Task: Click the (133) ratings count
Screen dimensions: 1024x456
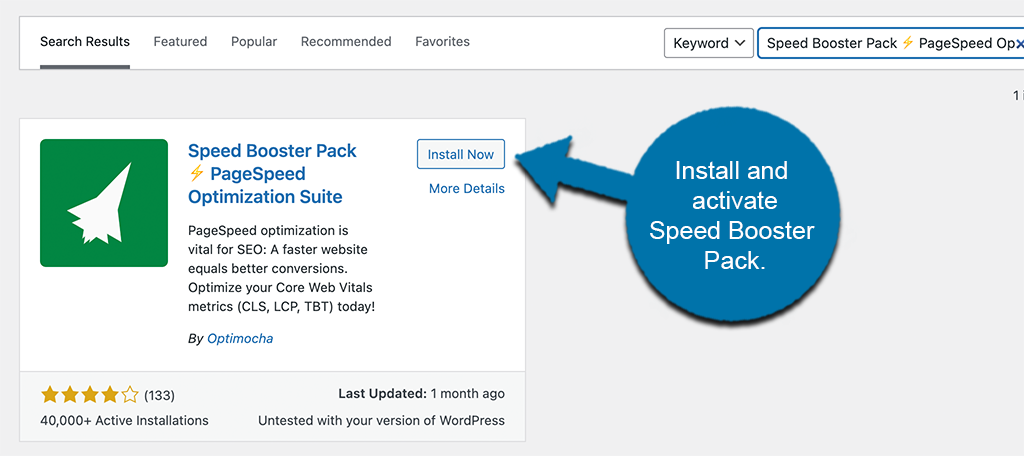Action: click(x=159, y=395)
